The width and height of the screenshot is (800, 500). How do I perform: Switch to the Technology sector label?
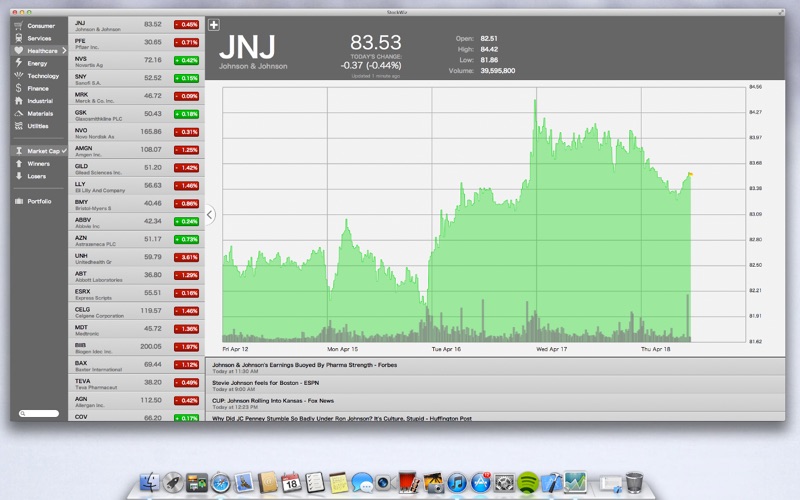43,76
